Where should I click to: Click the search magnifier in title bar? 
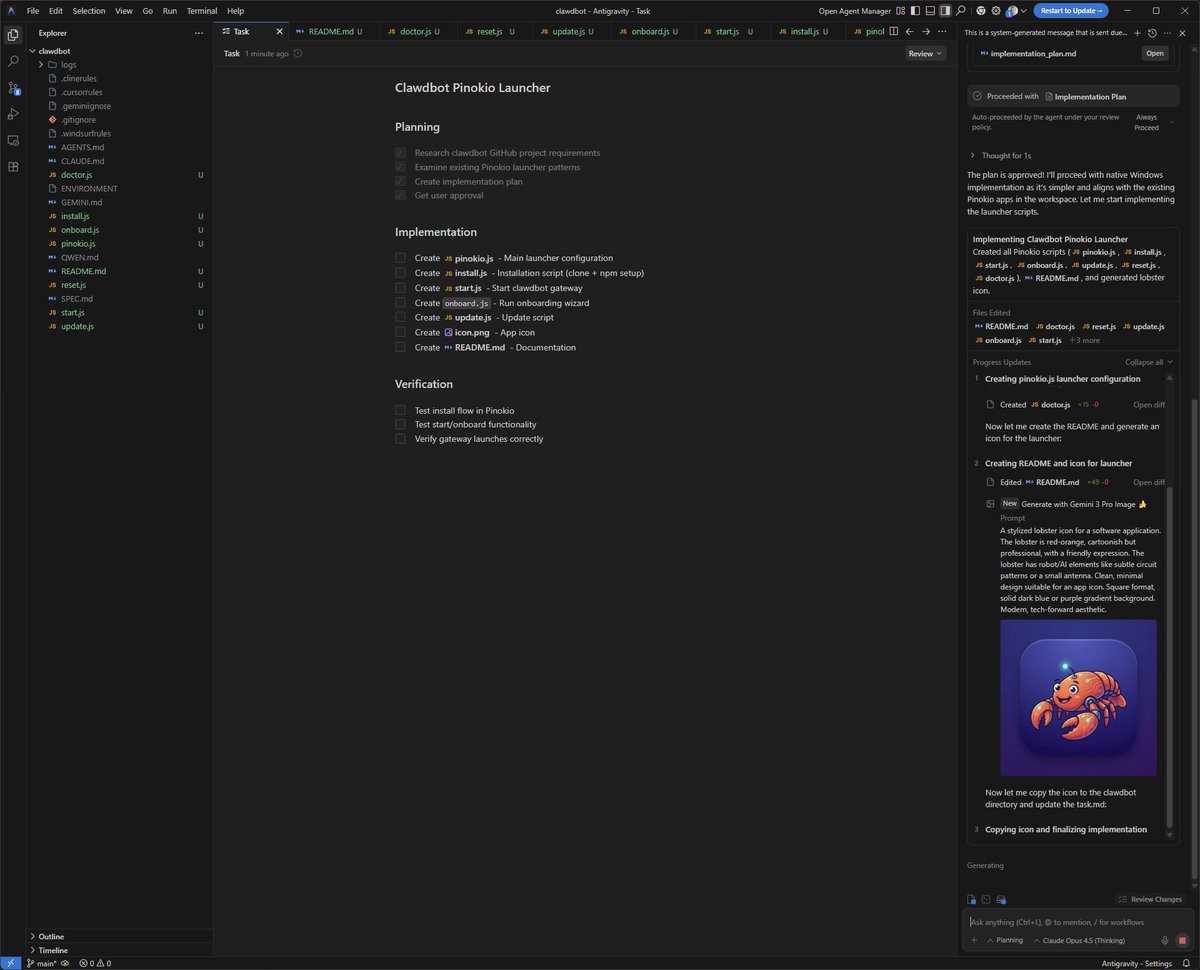(x=960, y=10)
